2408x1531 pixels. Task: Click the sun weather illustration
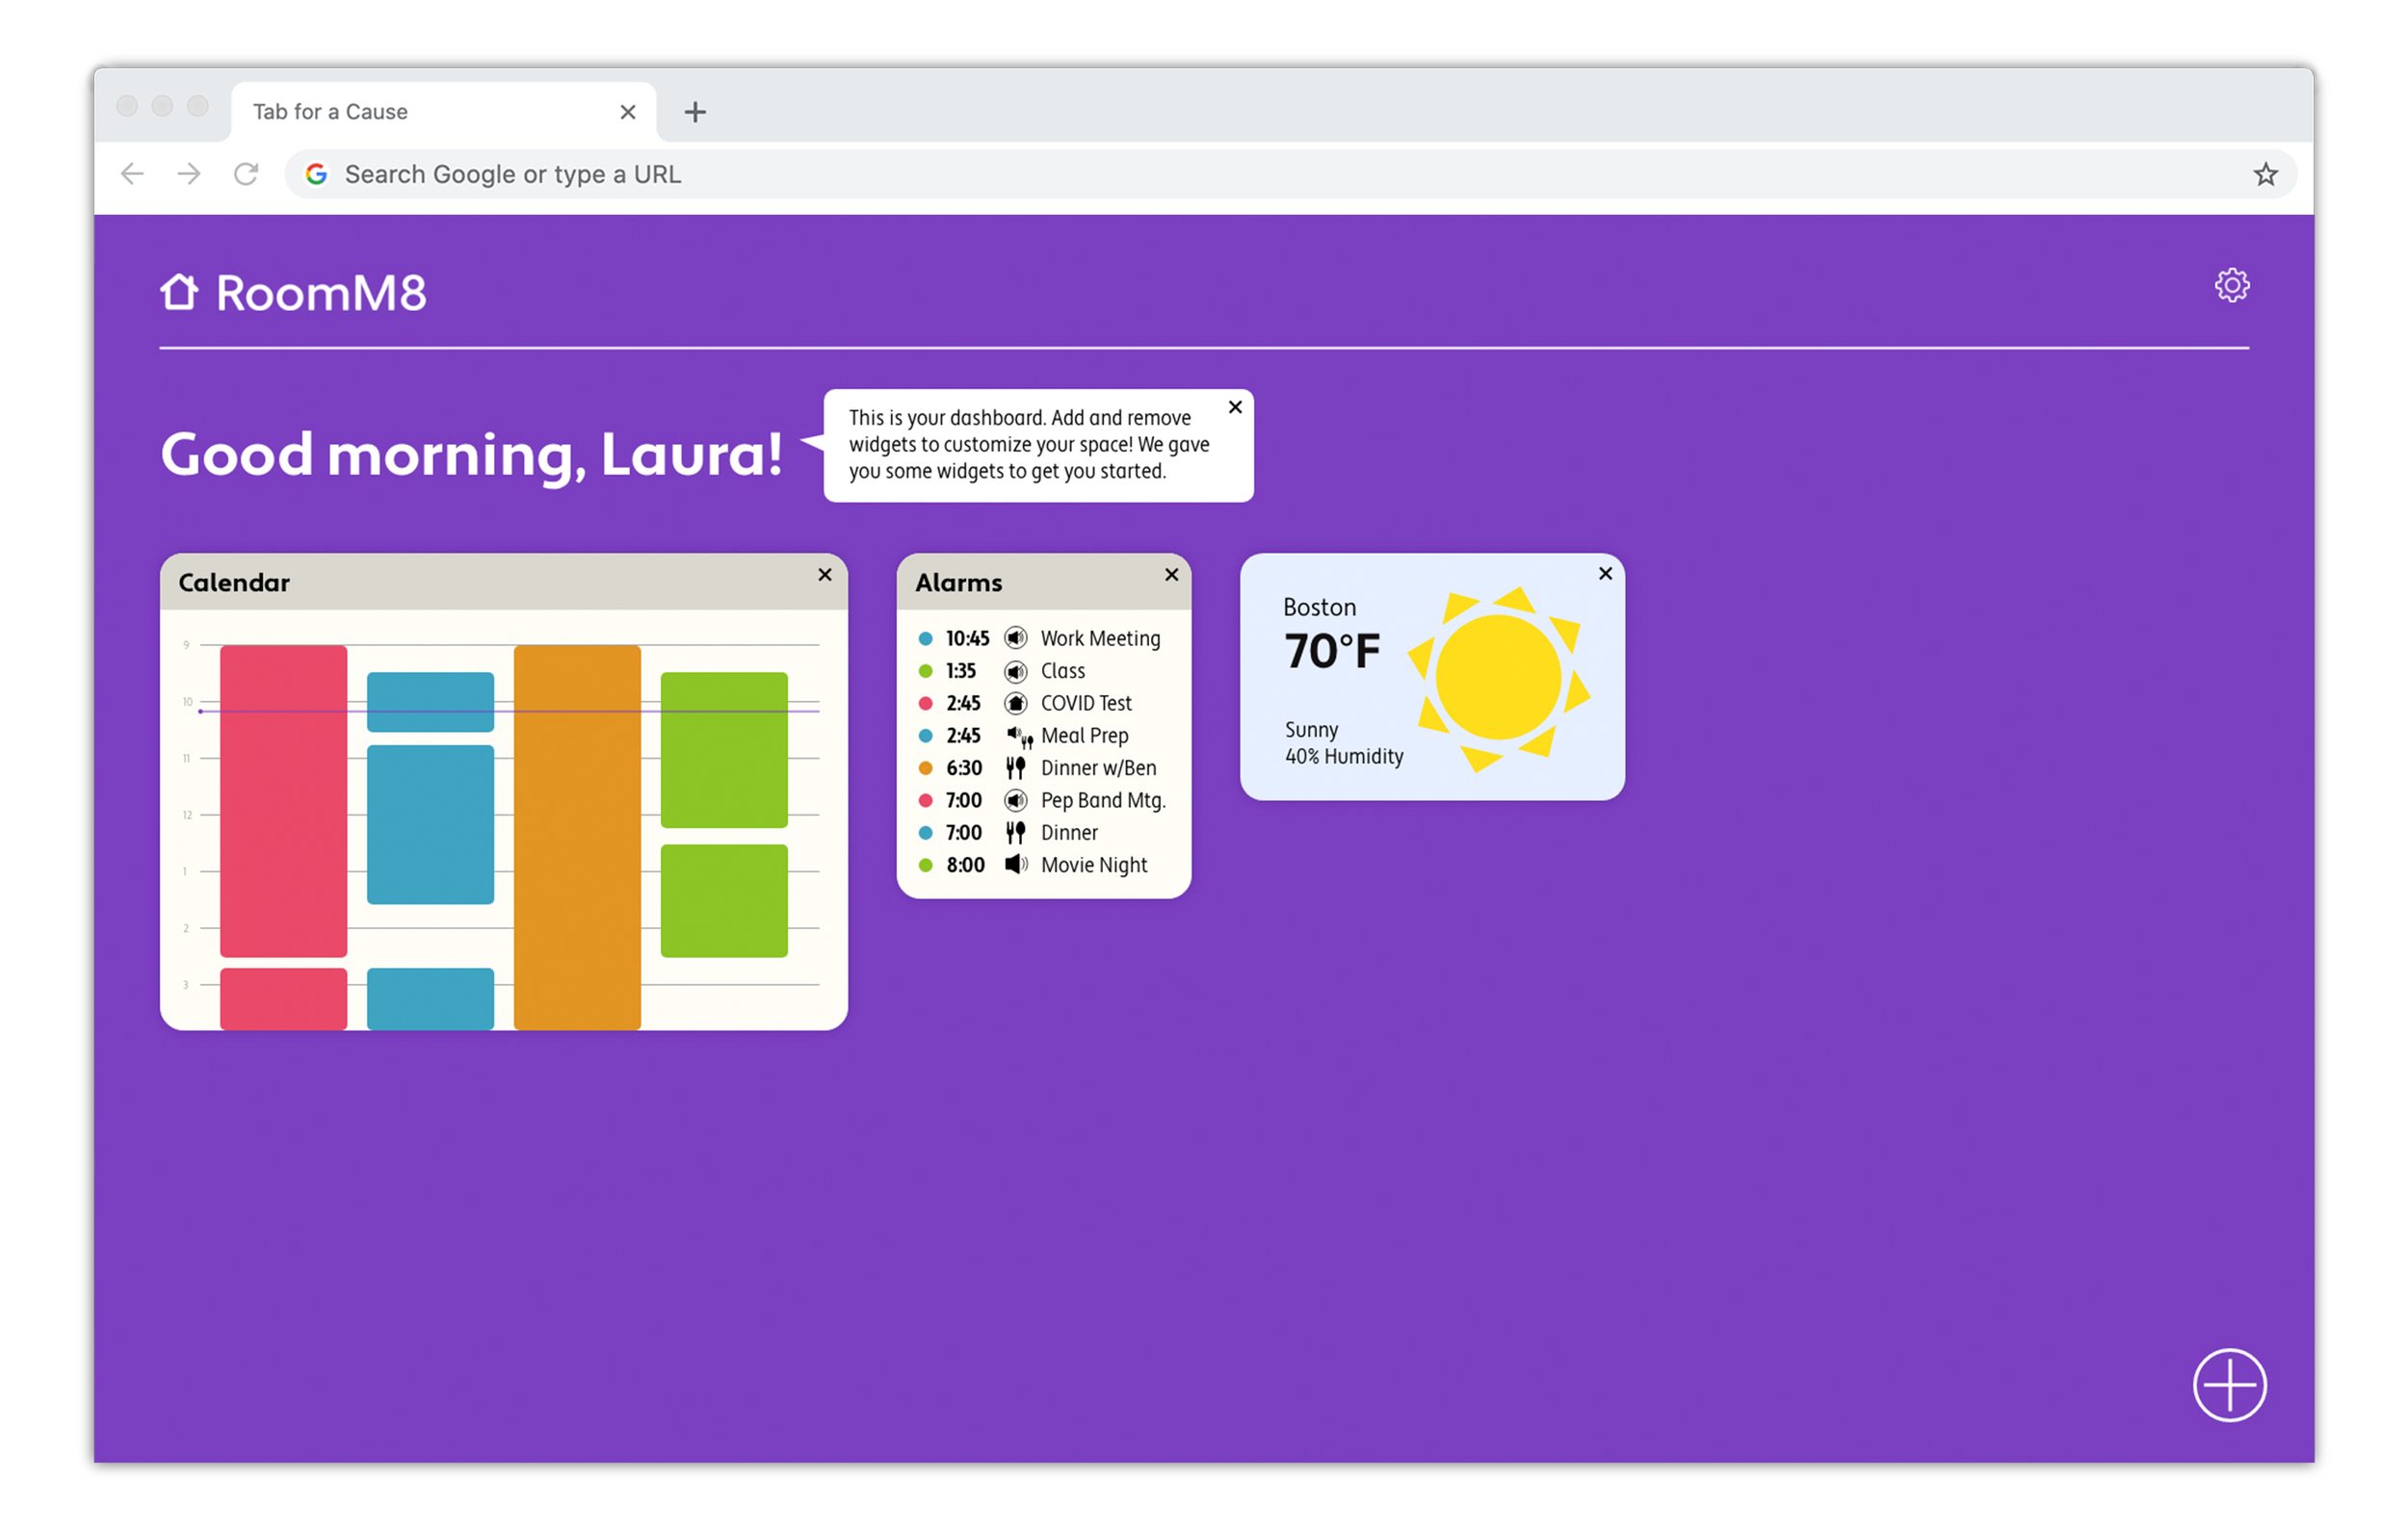[1497, 678]
